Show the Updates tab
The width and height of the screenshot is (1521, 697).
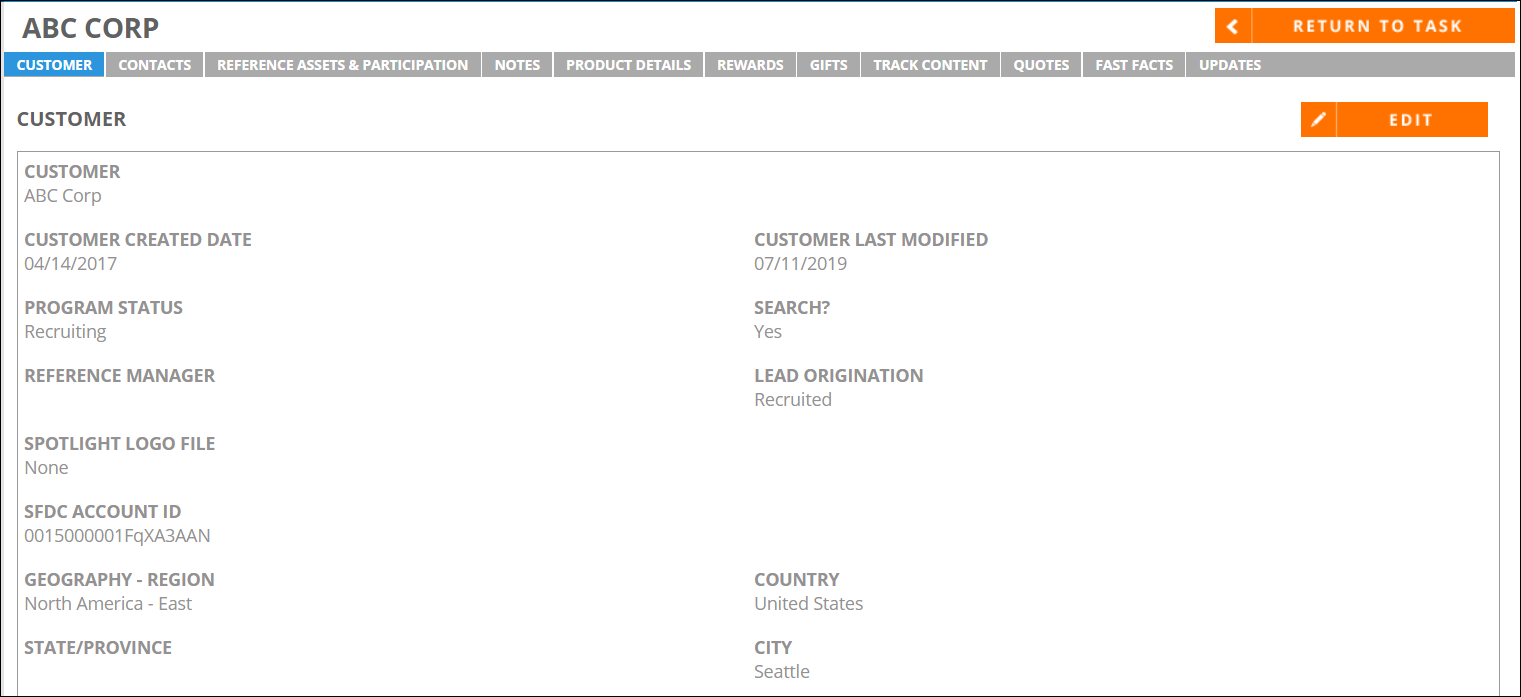point(1230,65)
